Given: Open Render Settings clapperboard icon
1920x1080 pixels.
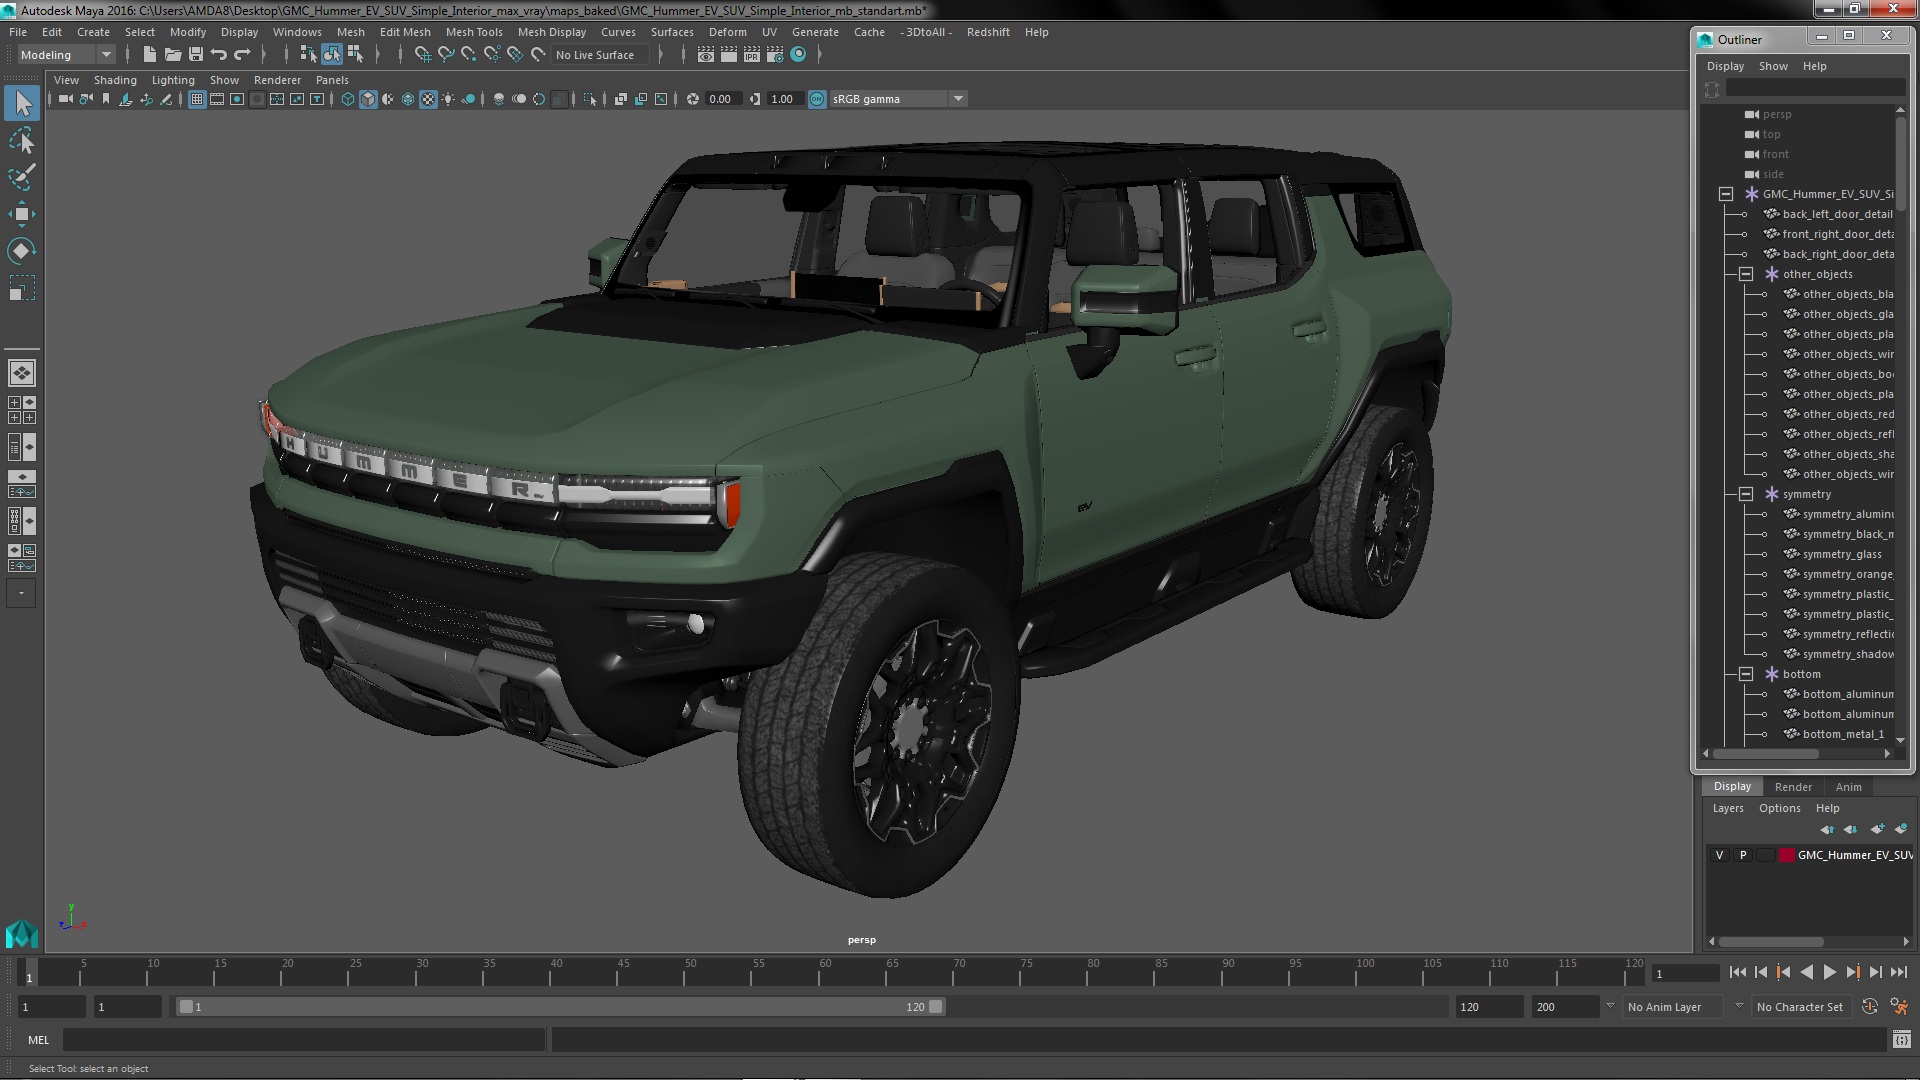Looking at the screenshot, I should [x=775, y=55].
